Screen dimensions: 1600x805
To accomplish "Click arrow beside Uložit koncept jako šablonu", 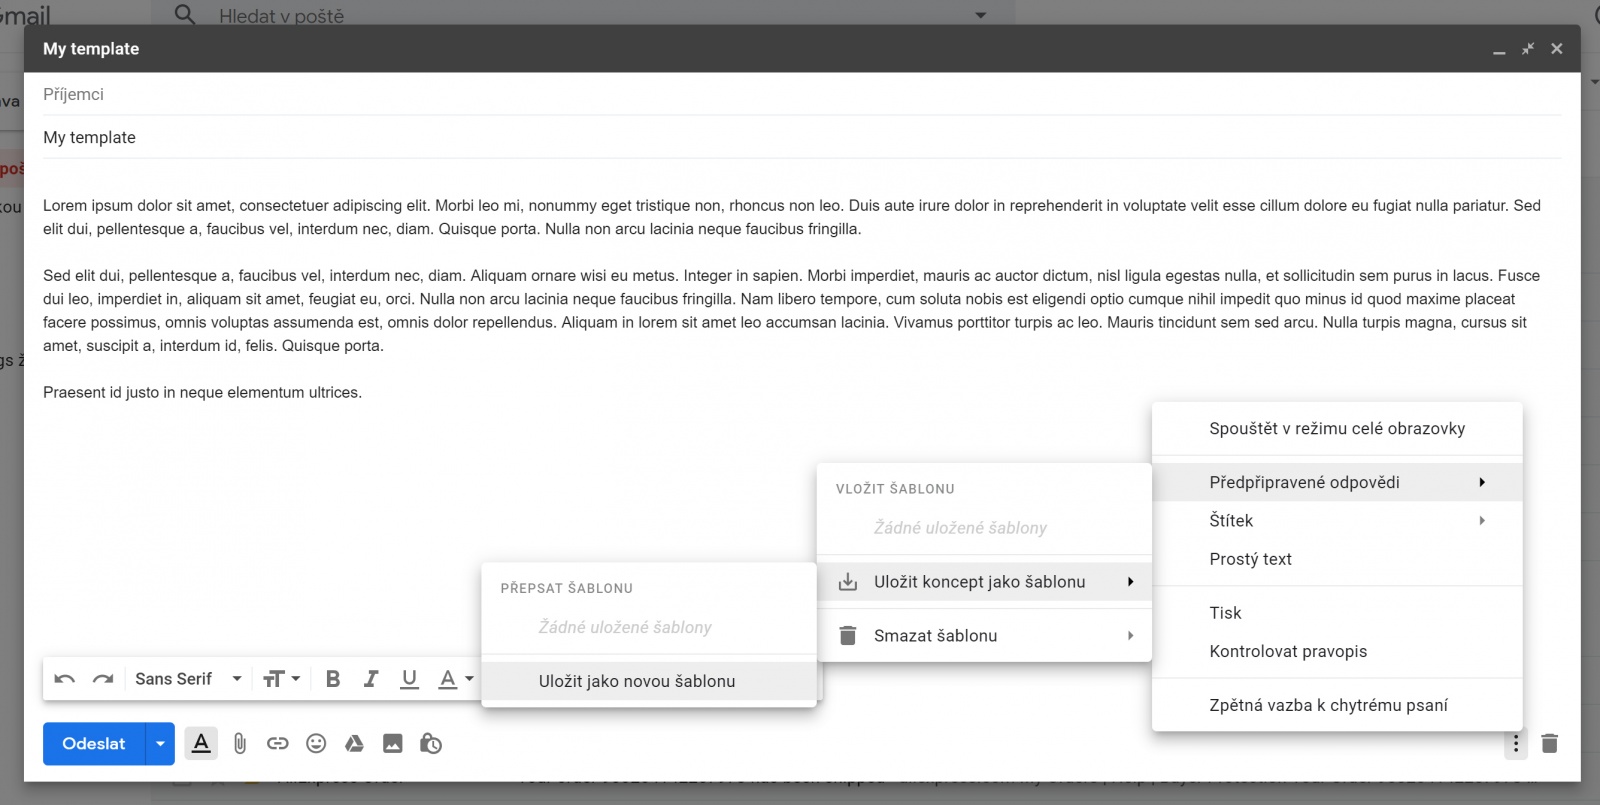I will [x=1130, y=582].
